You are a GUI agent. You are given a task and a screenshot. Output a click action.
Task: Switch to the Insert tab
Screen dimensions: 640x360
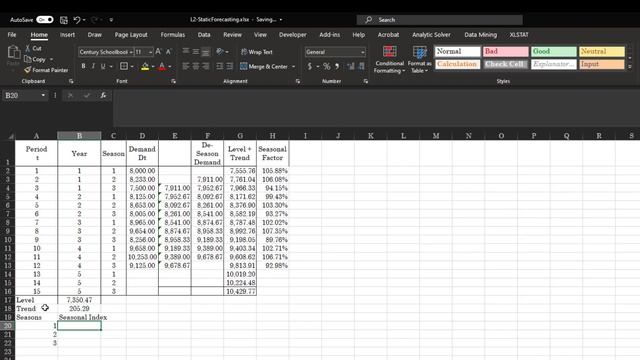coord(67,35)
